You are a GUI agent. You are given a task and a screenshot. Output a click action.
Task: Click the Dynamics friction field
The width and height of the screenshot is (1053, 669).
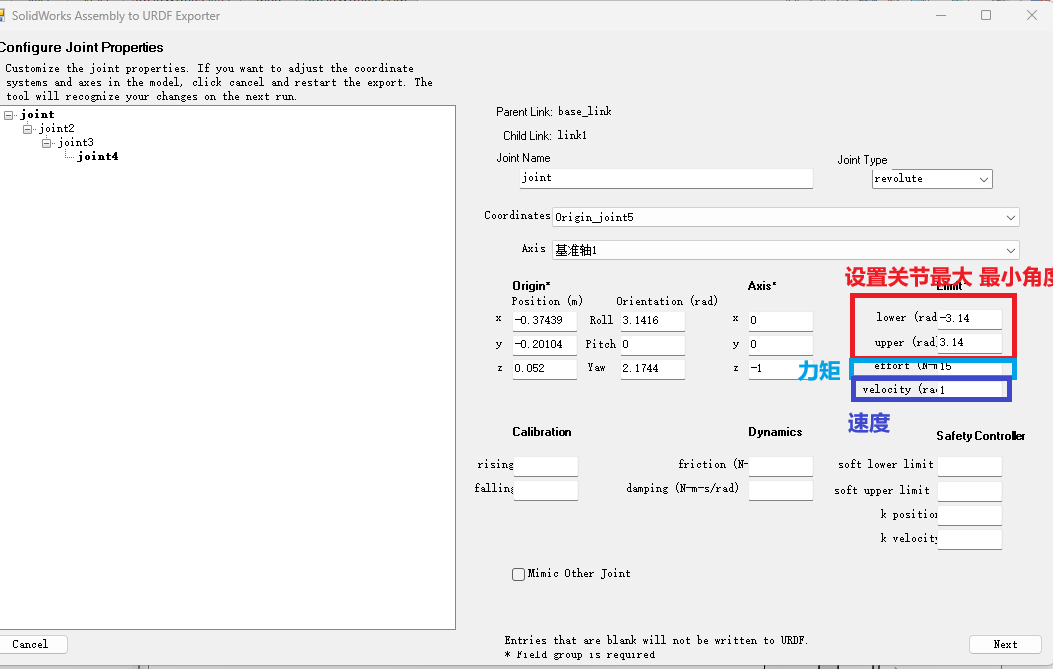tap(780, 466)
